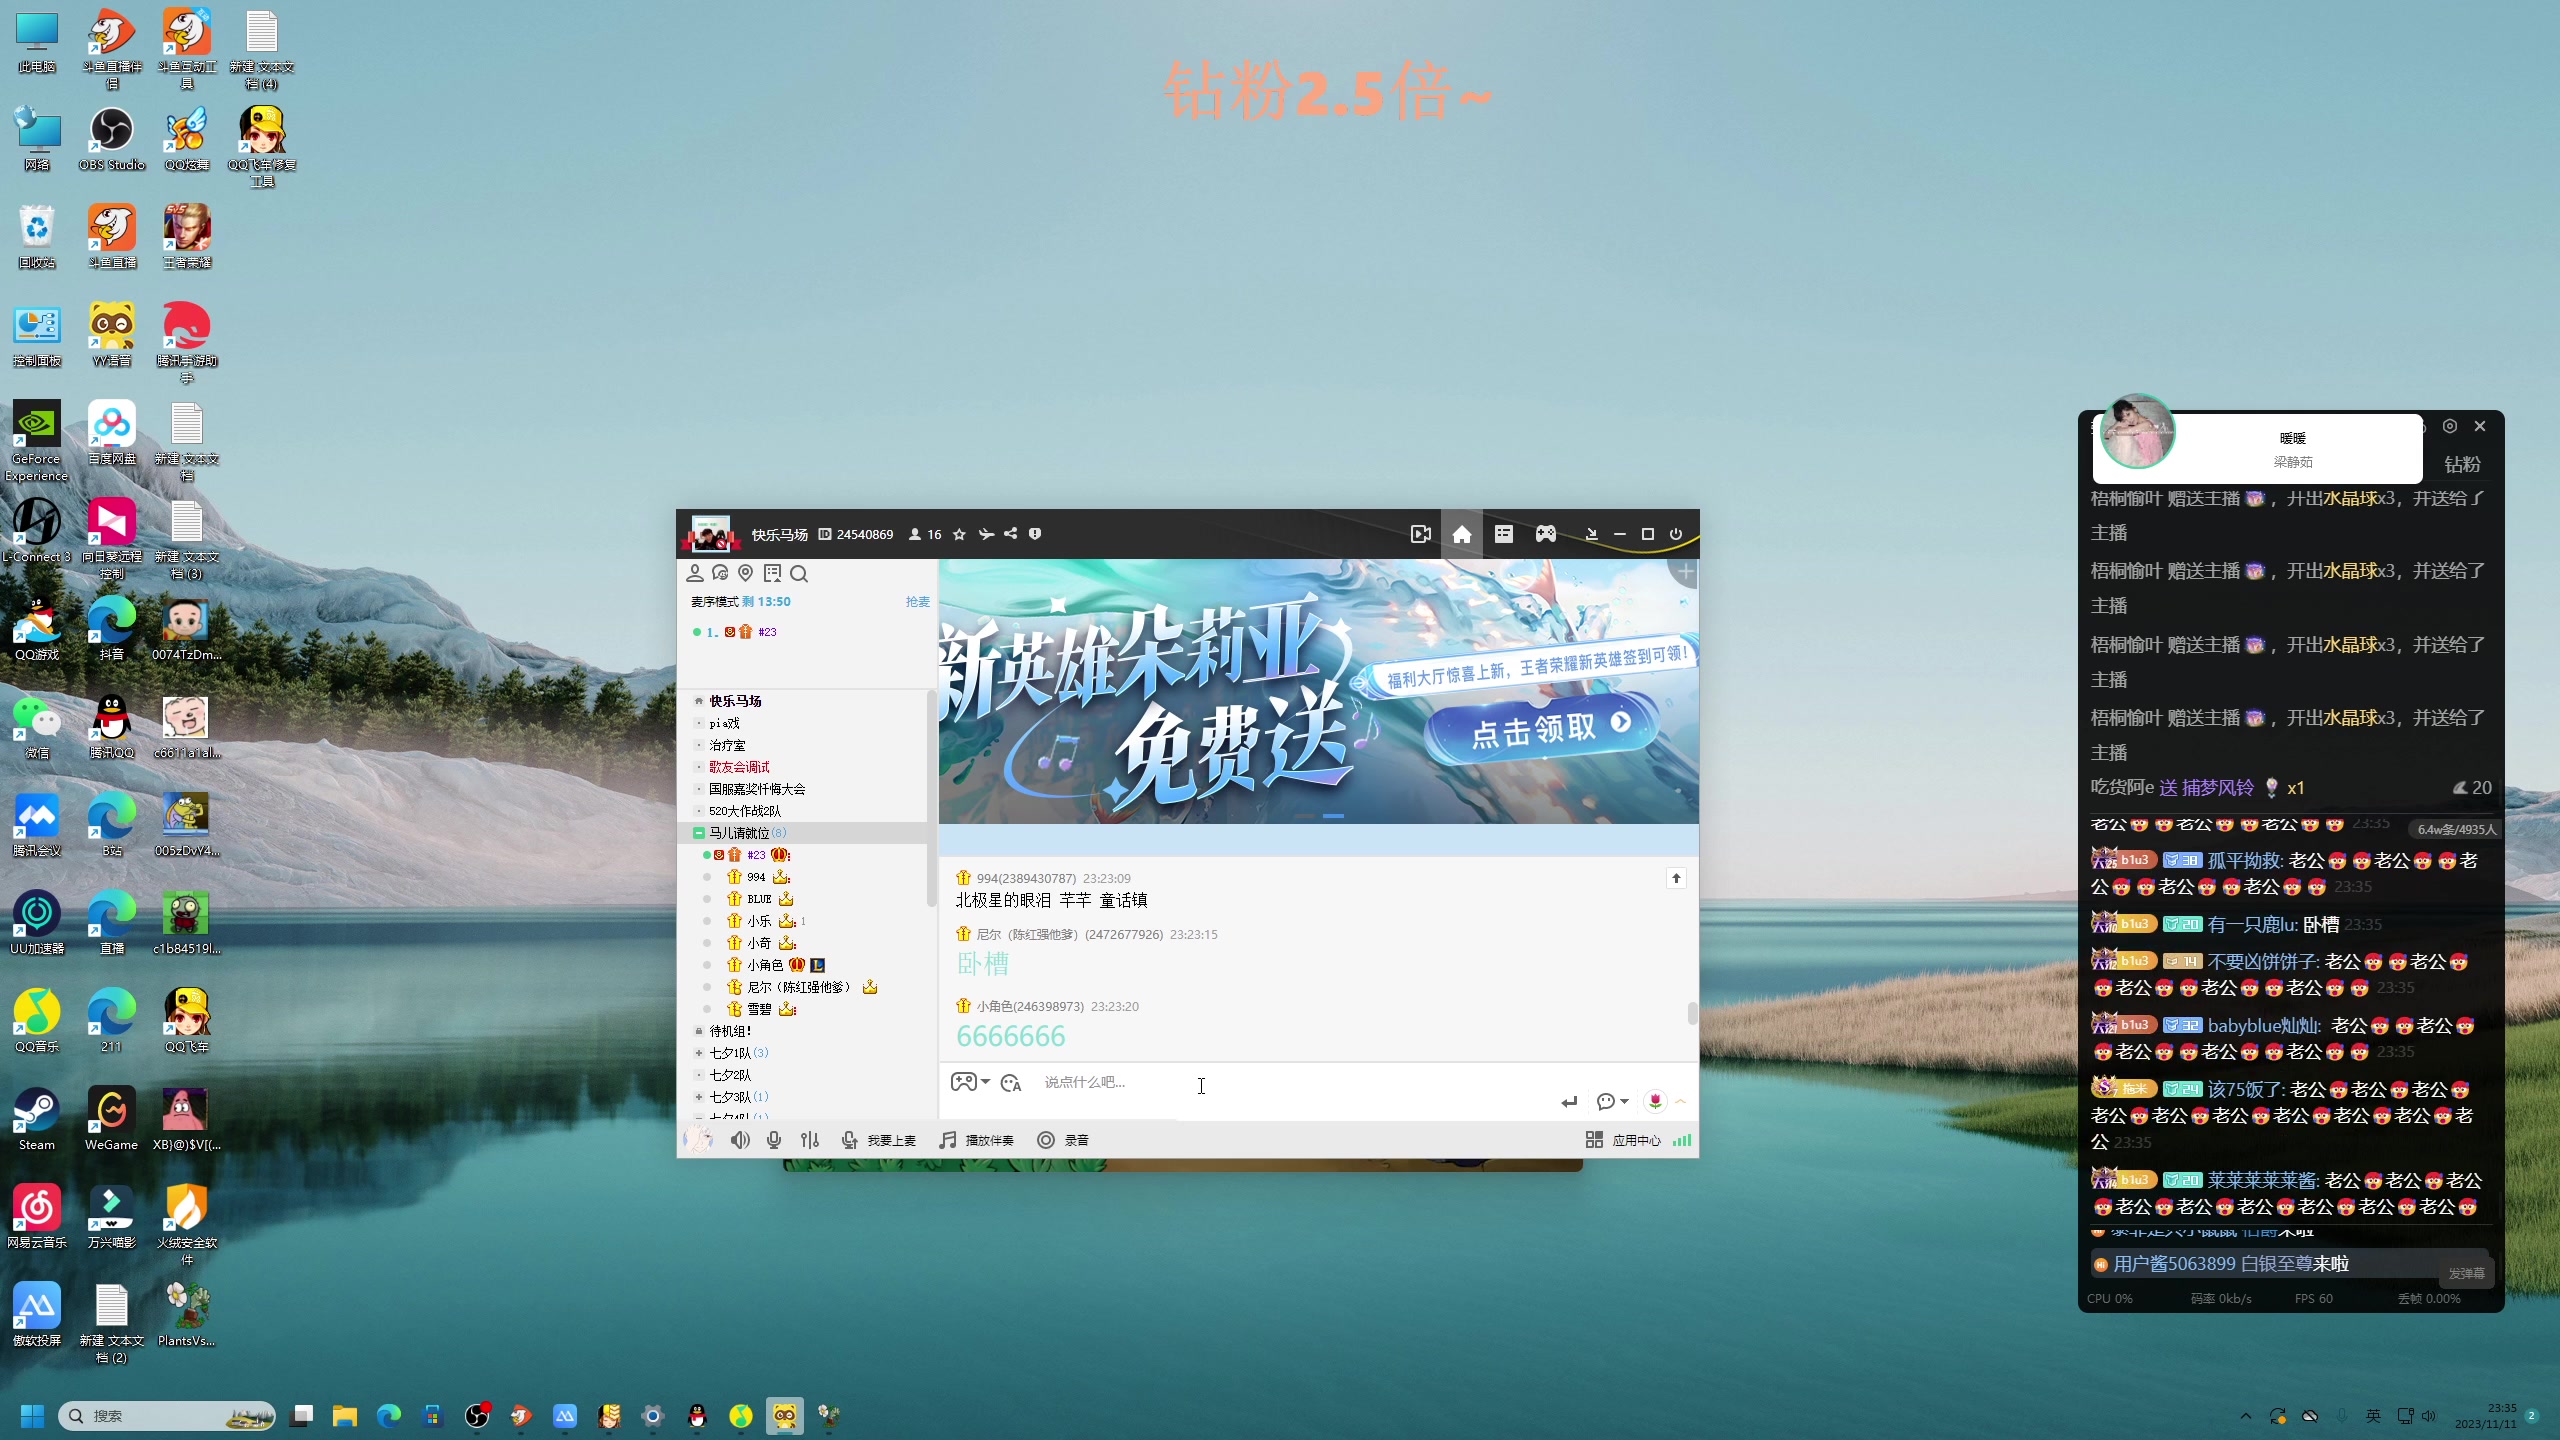Open the screen capture icon in title bar

[1419, 534]
